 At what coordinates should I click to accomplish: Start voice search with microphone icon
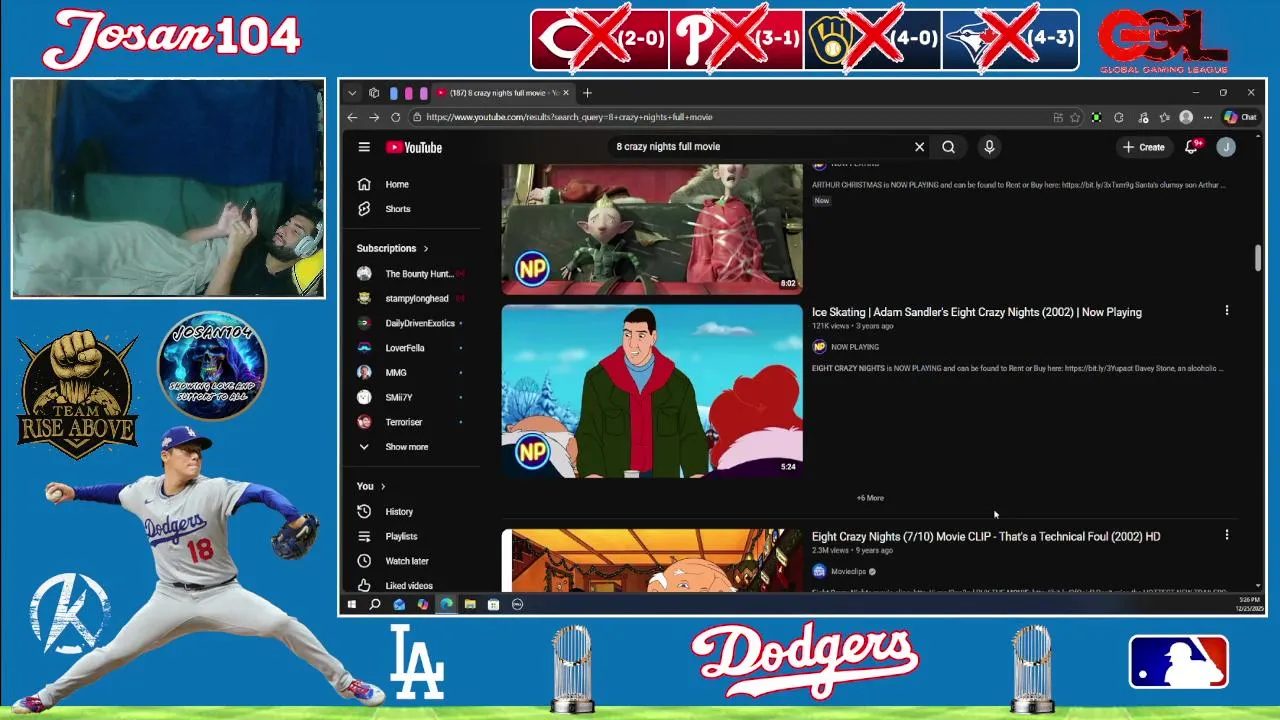pyautogui.click(x=989, y=147)
